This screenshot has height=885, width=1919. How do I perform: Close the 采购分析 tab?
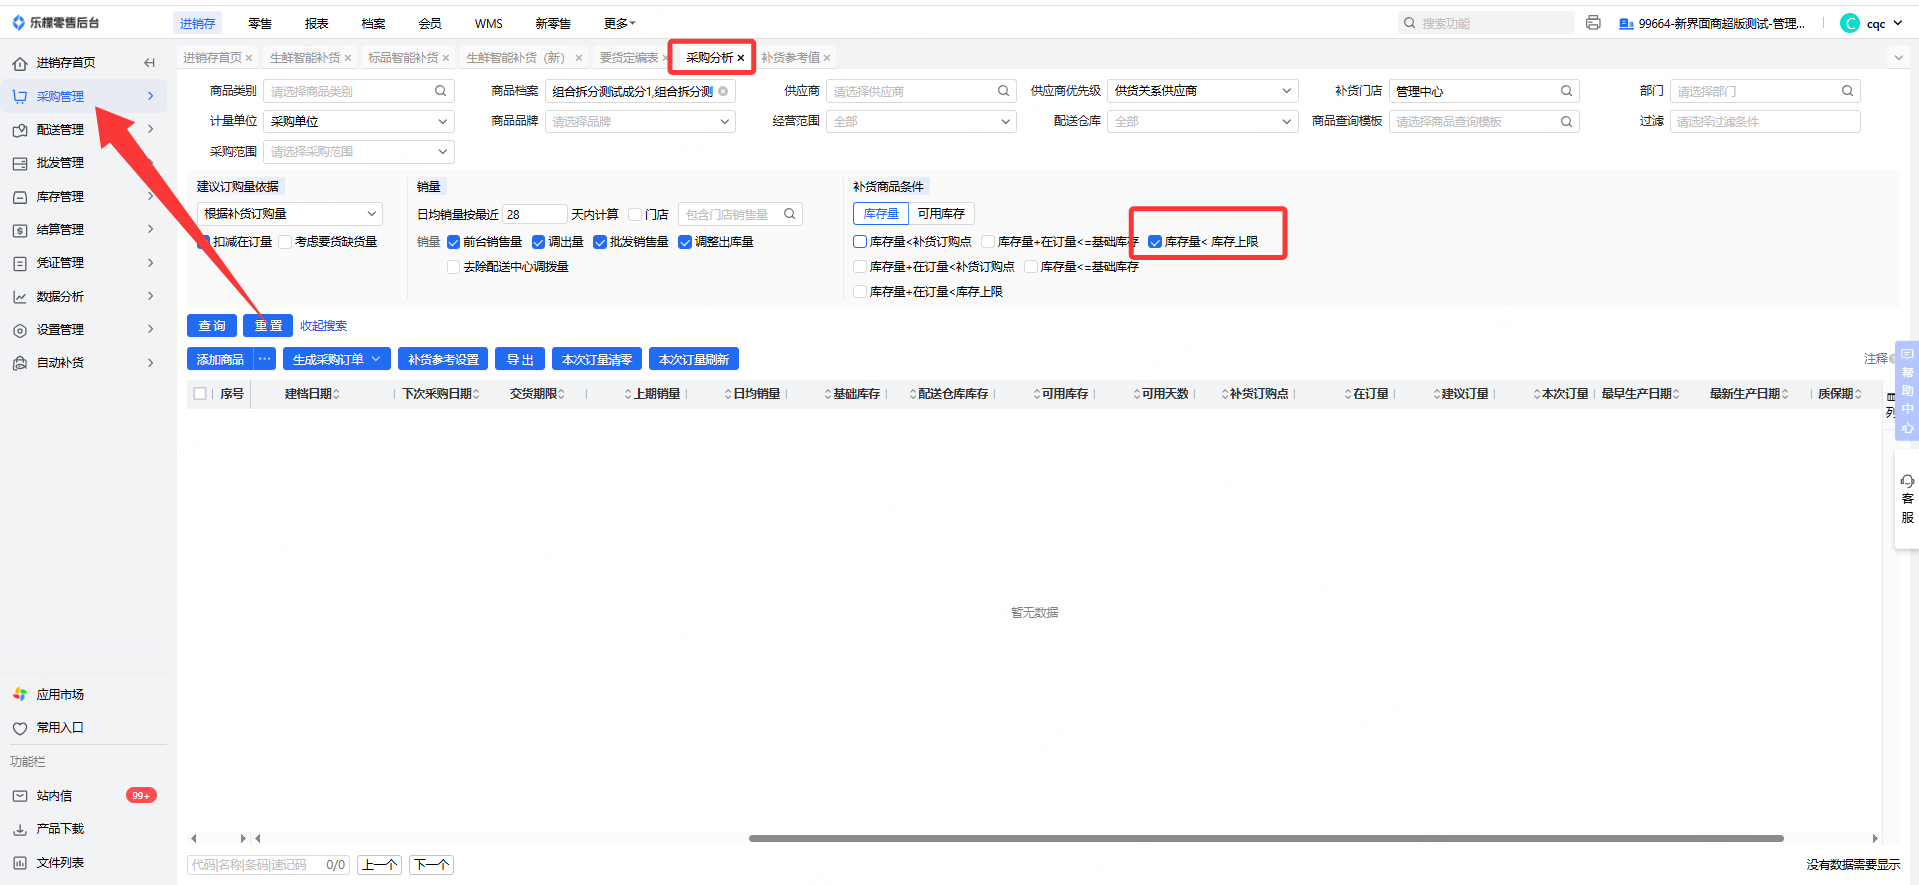(740, 58)
